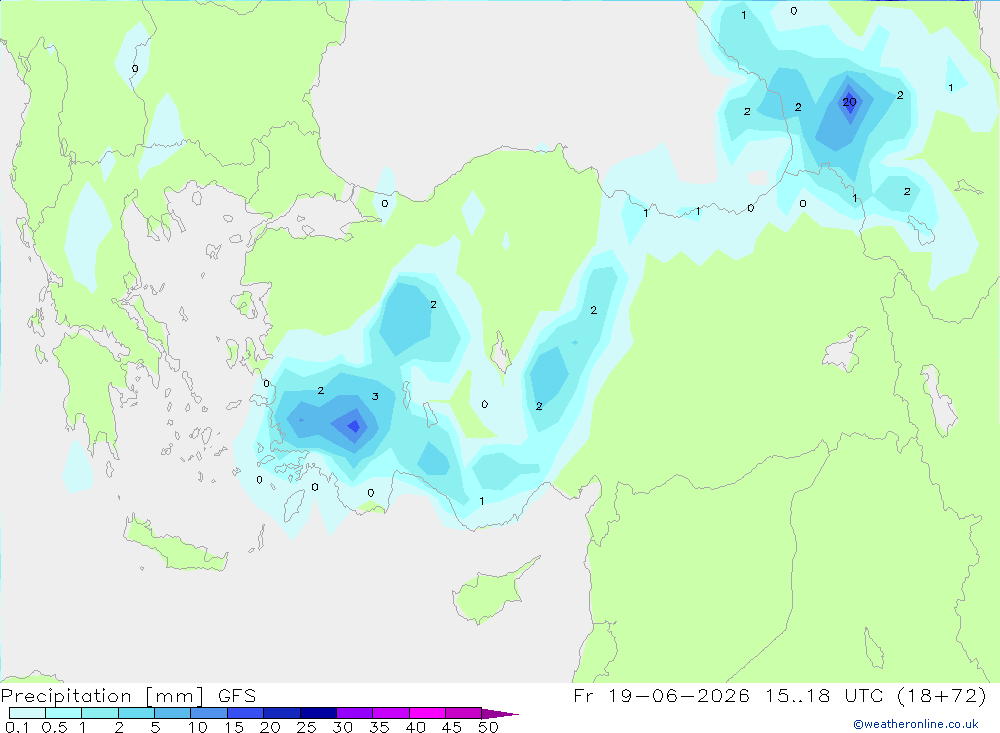Image resolution: width=1000 pixels, height=733 pixels.
Task: Click the 45–50 mm legend color swatch
Action: click(464, 713)
